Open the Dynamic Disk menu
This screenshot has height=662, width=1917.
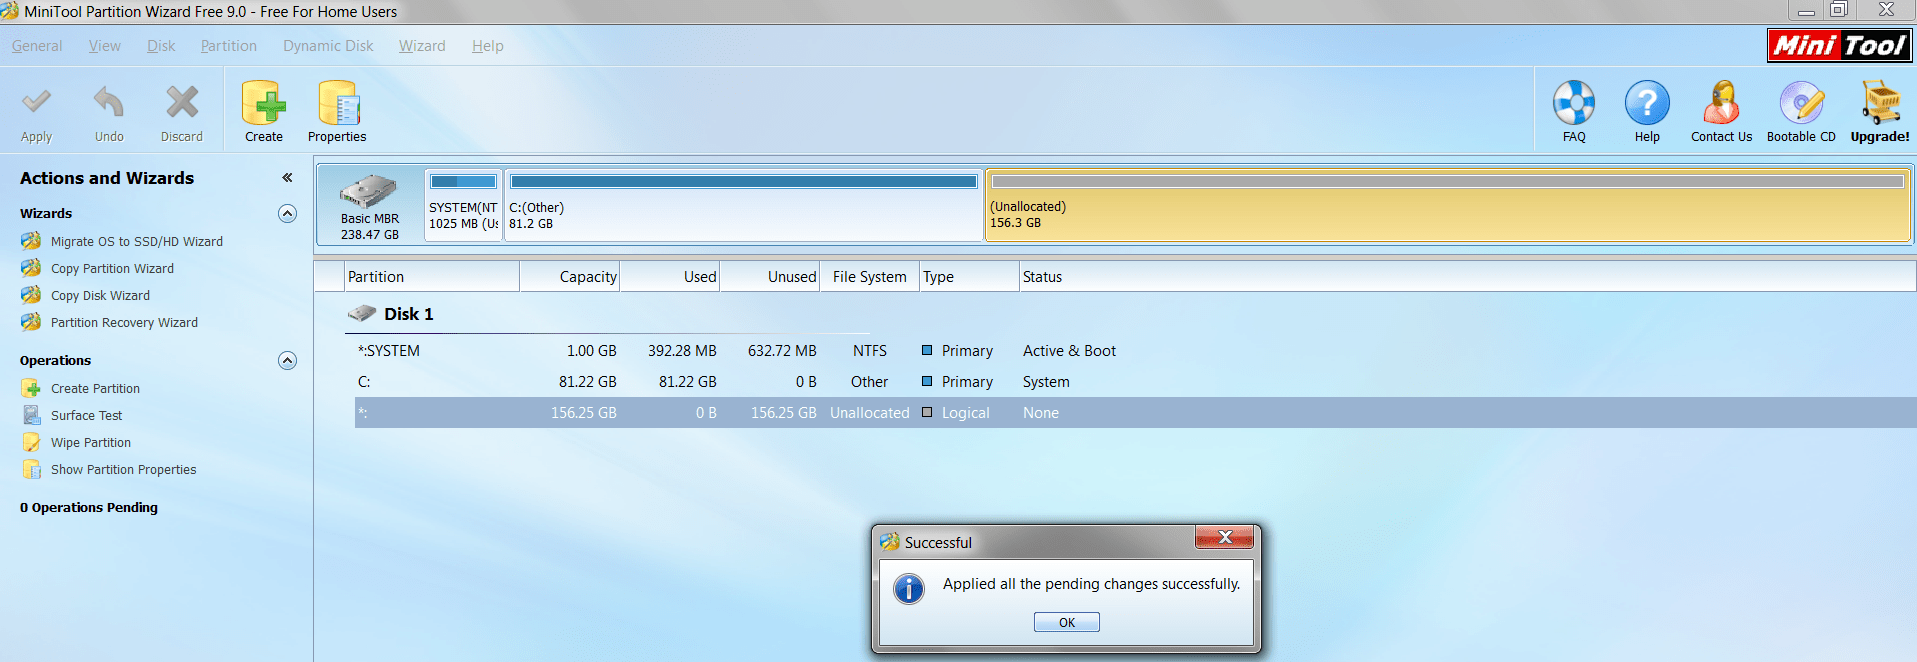click(x=328, y=46)
